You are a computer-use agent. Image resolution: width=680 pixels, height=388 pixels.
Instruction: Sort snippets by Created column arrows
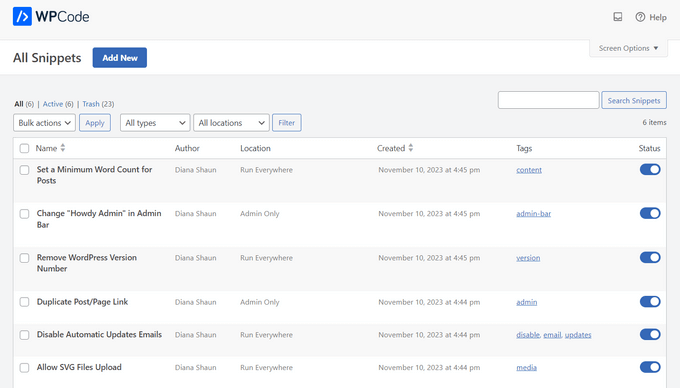pyautogui.click(x=411, y=148)
